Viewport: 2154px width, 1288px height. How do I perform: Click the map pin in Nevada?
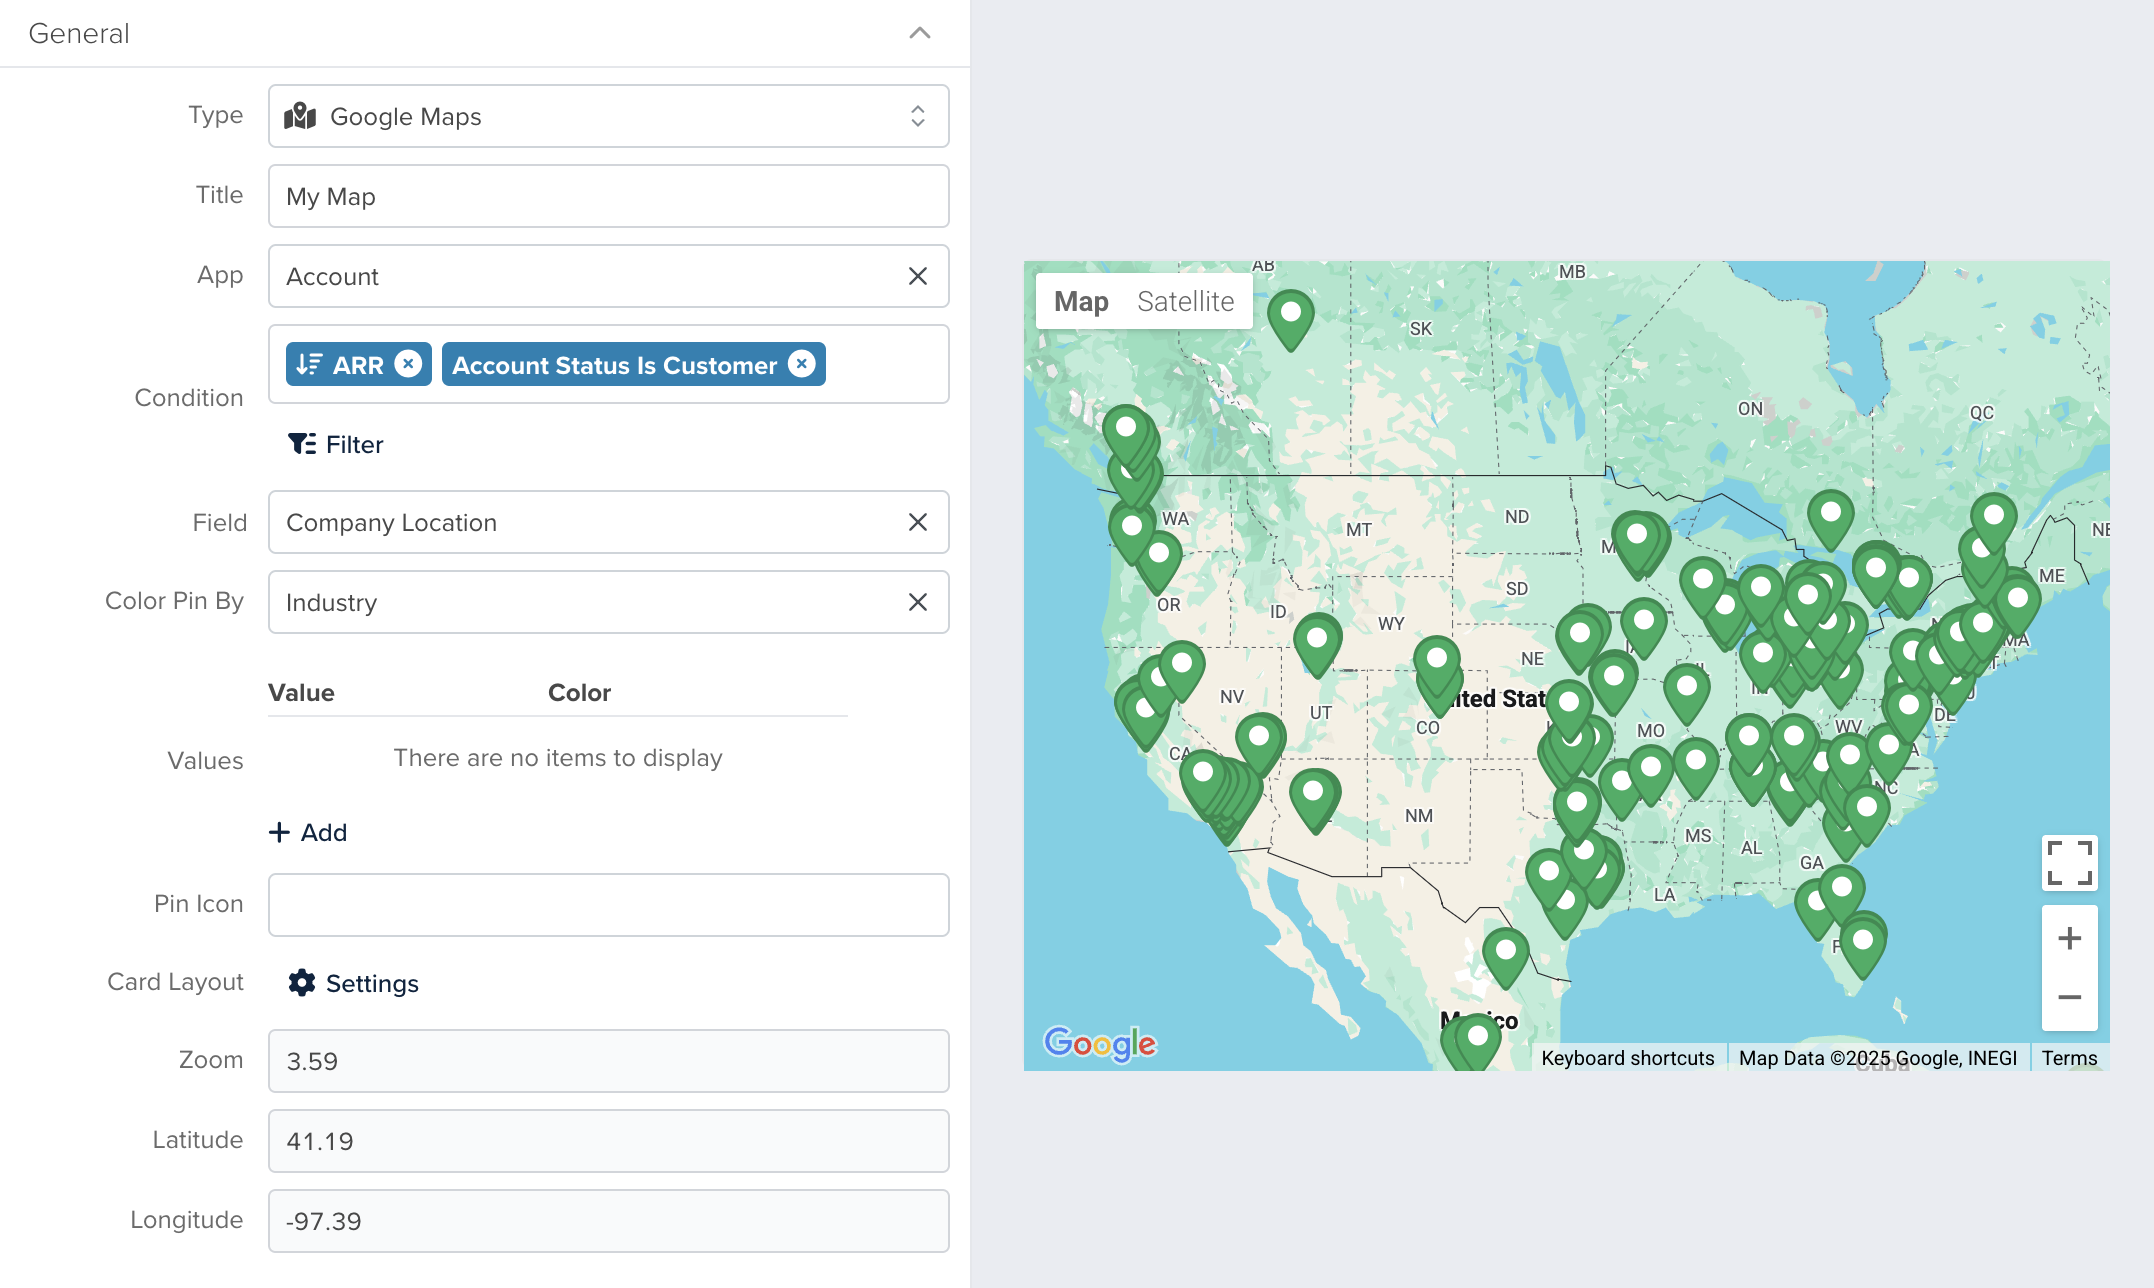(1259, 743)
